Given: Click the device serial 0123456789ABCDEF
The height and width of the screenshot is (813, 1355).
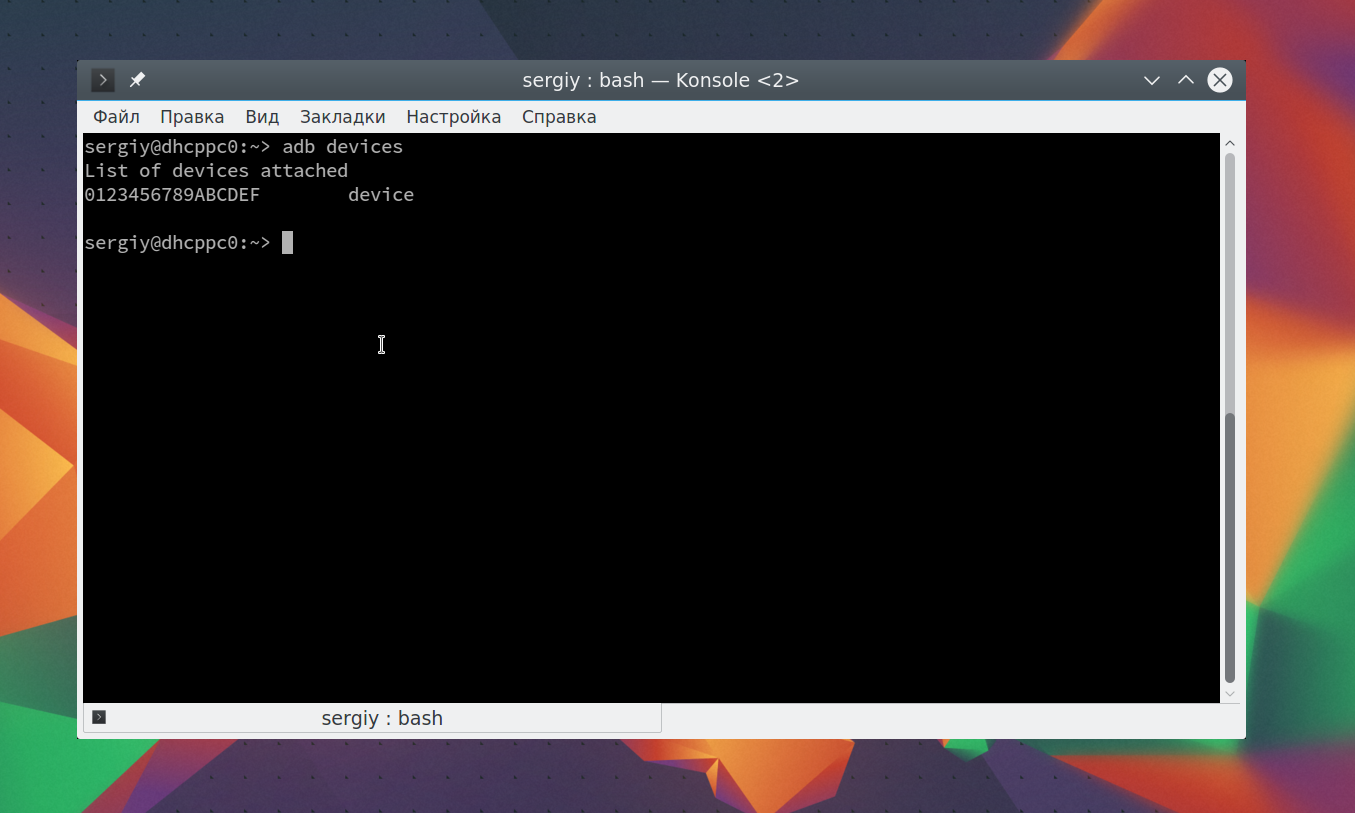Looking at the screenshot, I should point(172,195).
